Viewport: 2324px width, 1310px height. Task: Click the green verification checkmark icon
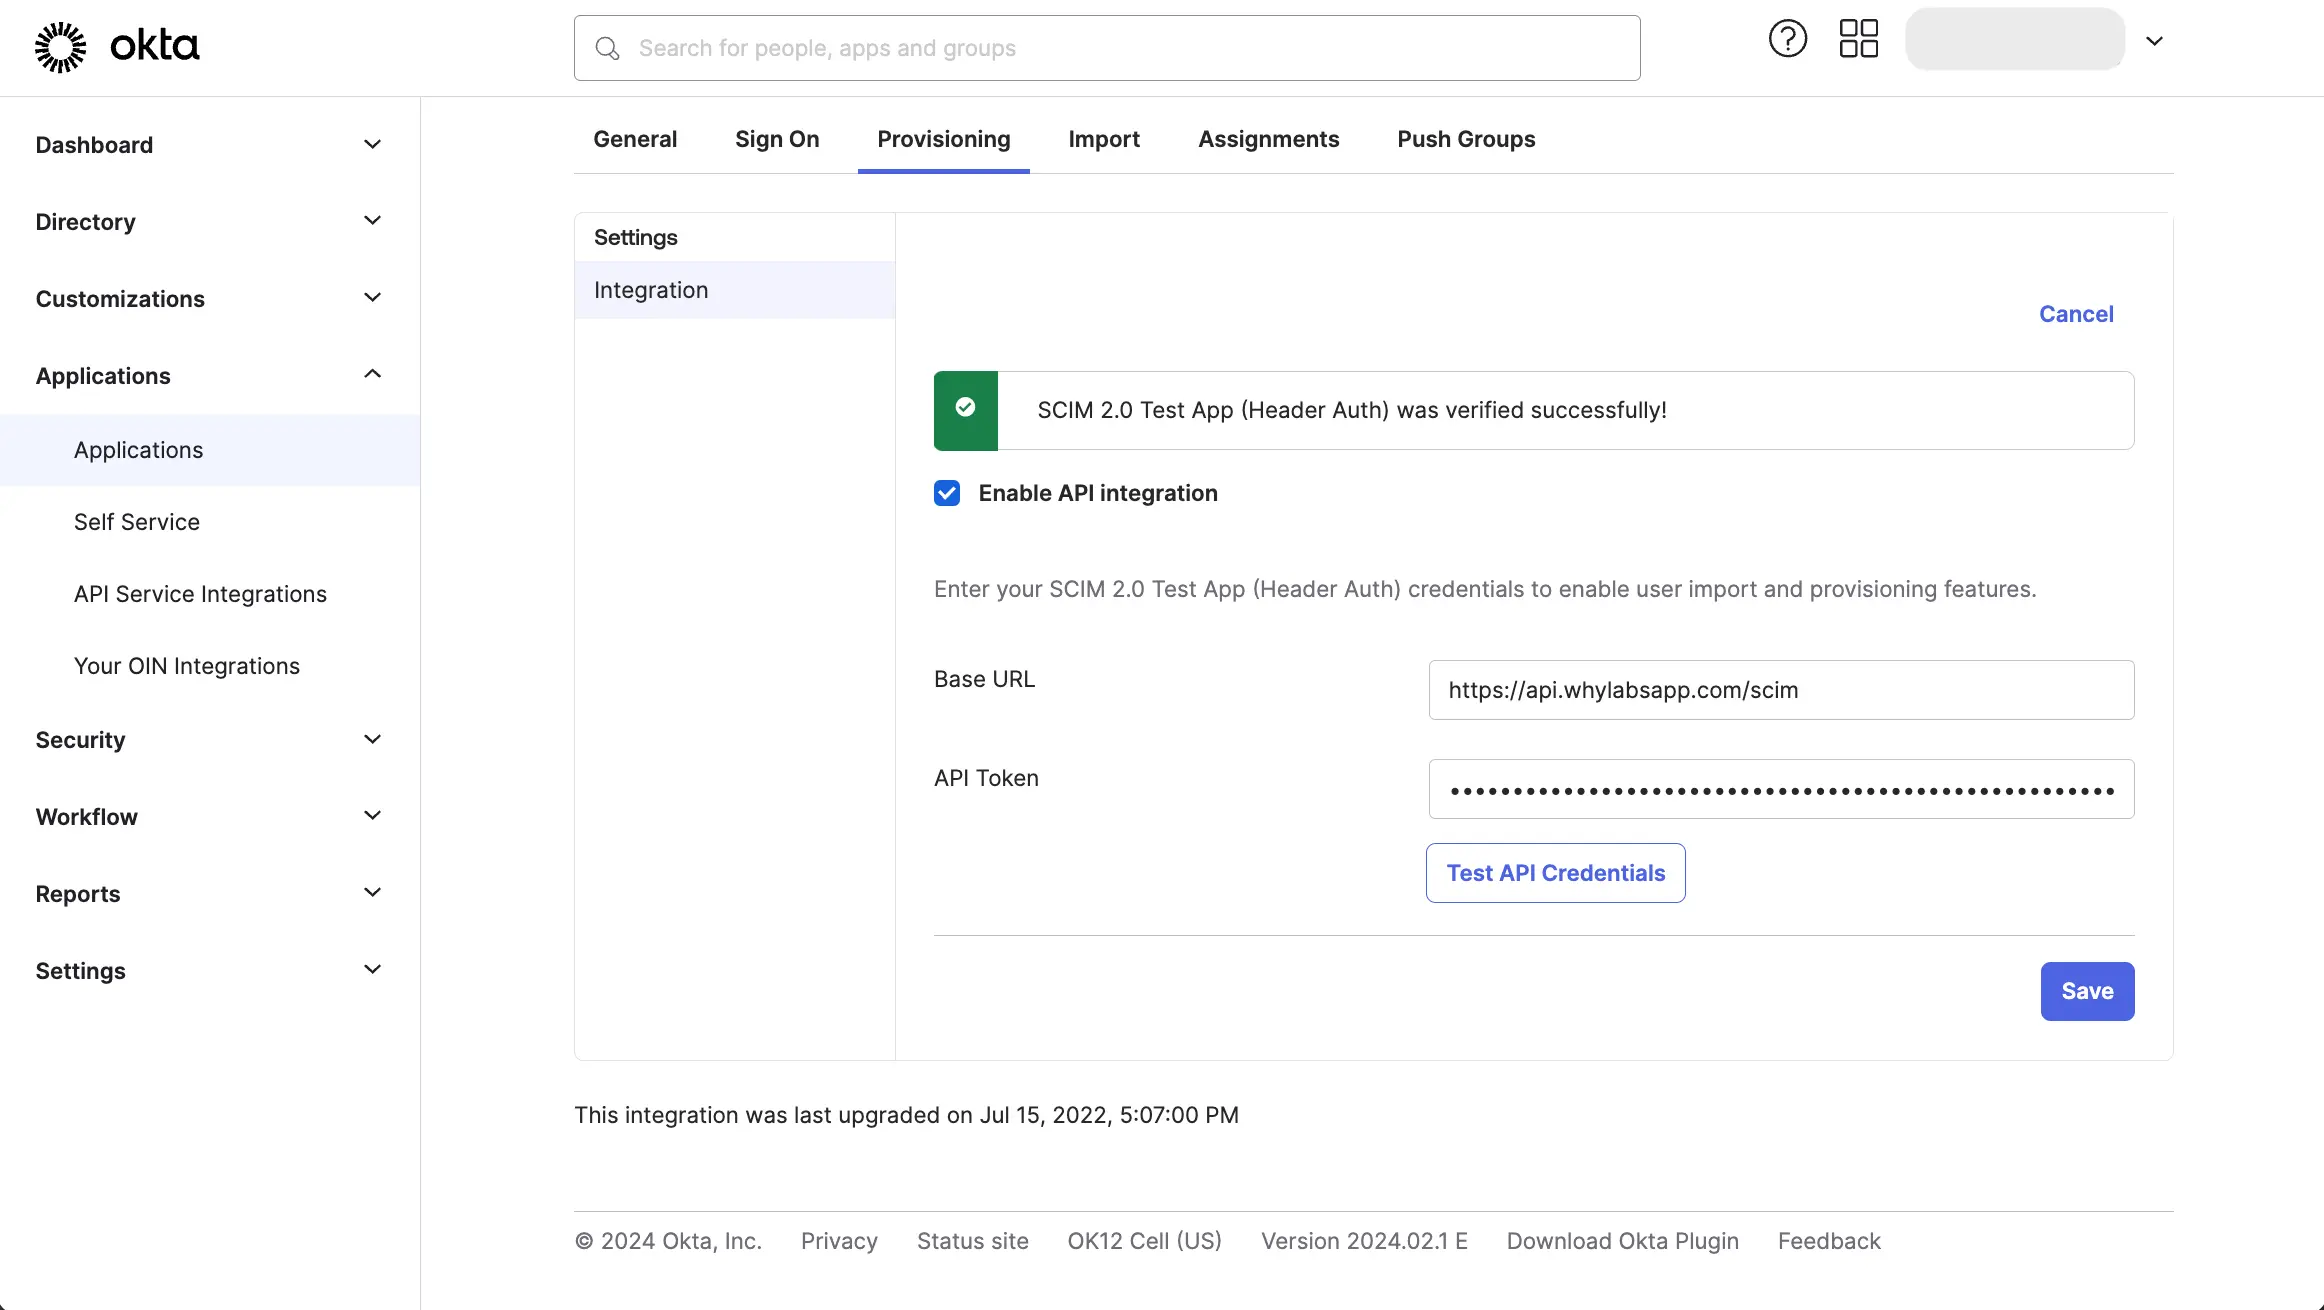964,408
